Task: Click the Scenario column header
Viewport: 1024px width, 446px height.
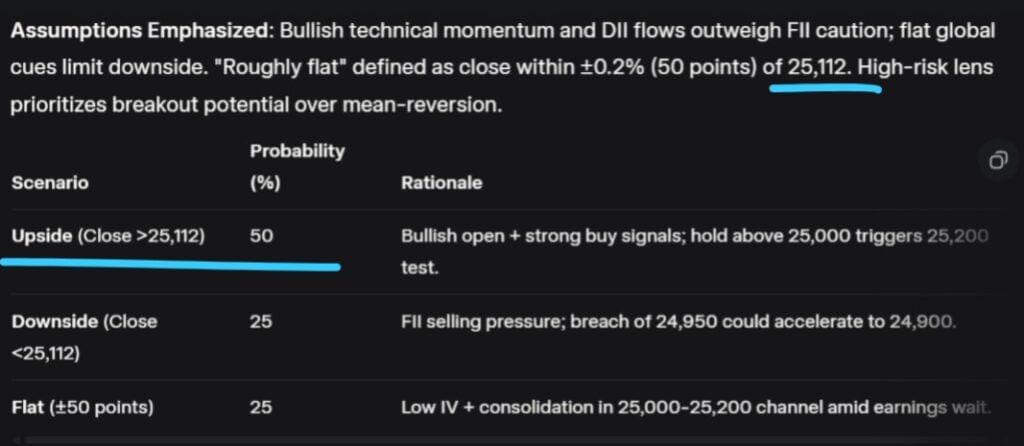Action: 50,184
